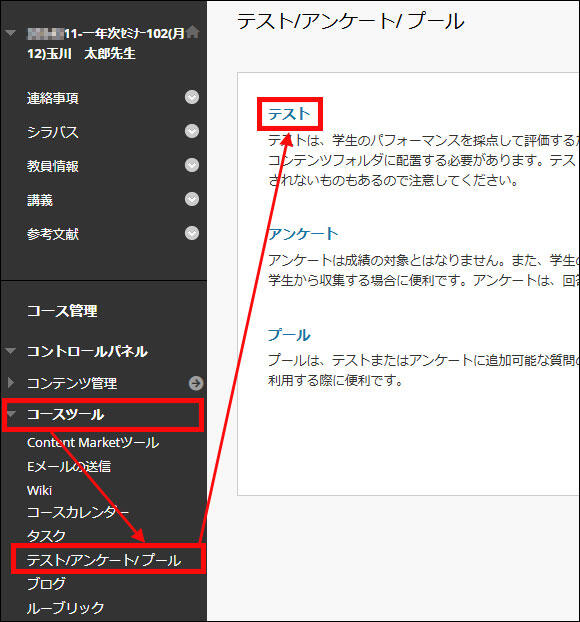Collapse the コントロールパネル section
This screenshot has height=622, width=580.
click(11, 351)
